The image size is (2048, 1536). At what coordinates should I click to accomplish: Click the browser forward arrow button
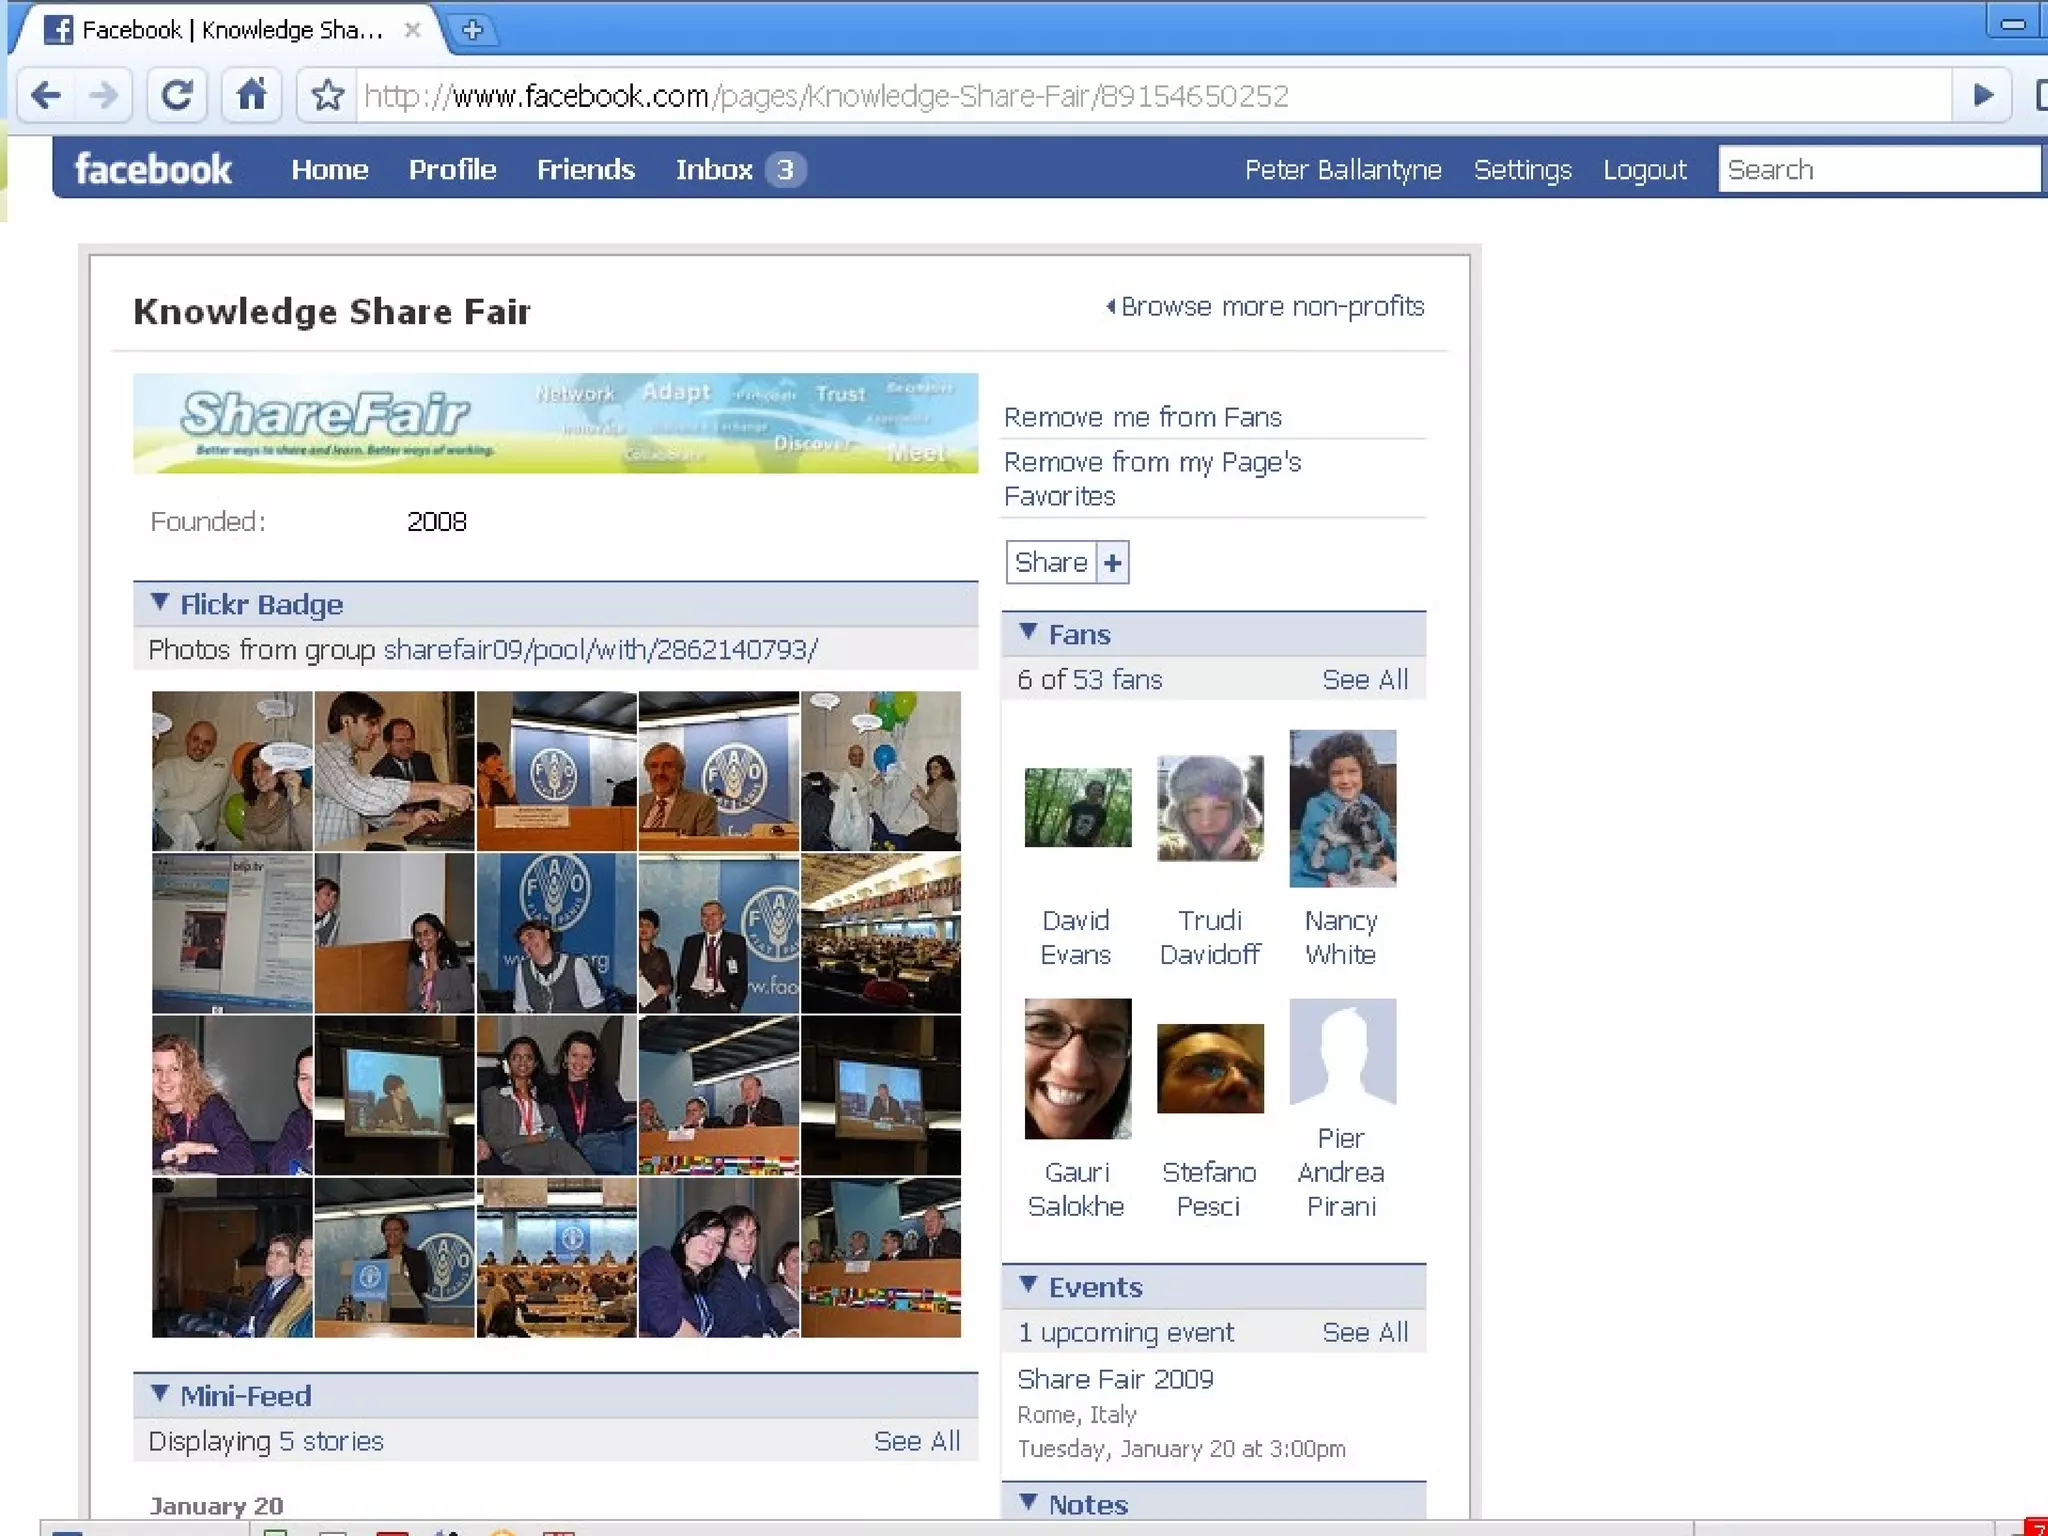(x=103, y=96)
